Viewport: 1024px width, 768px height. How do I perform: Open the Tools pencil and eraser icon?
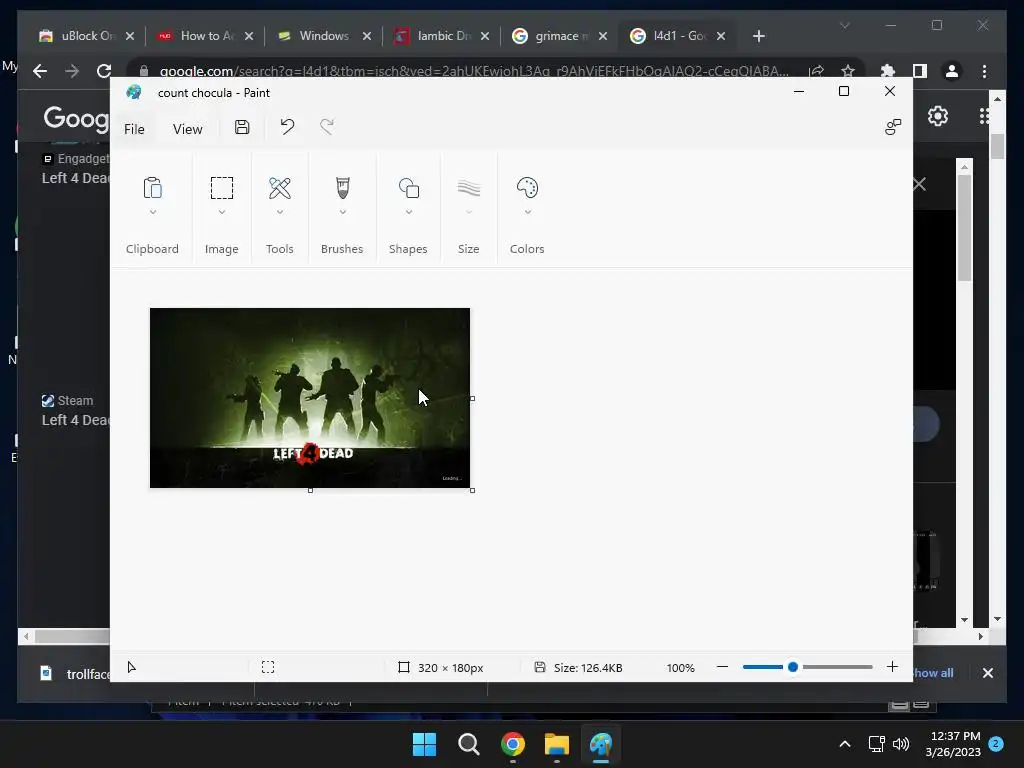[x=280, y=188]
